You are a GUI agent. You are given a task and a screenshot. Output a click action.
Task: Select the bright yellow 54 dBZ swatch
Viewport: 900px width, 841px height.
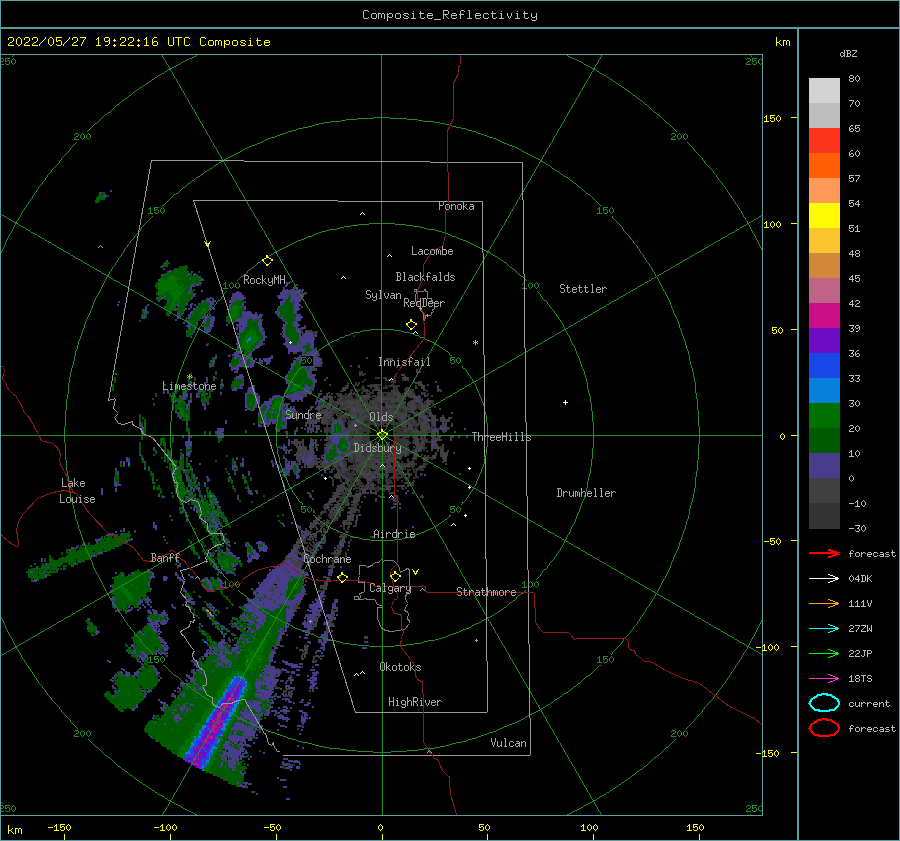(x=824, y=215)
